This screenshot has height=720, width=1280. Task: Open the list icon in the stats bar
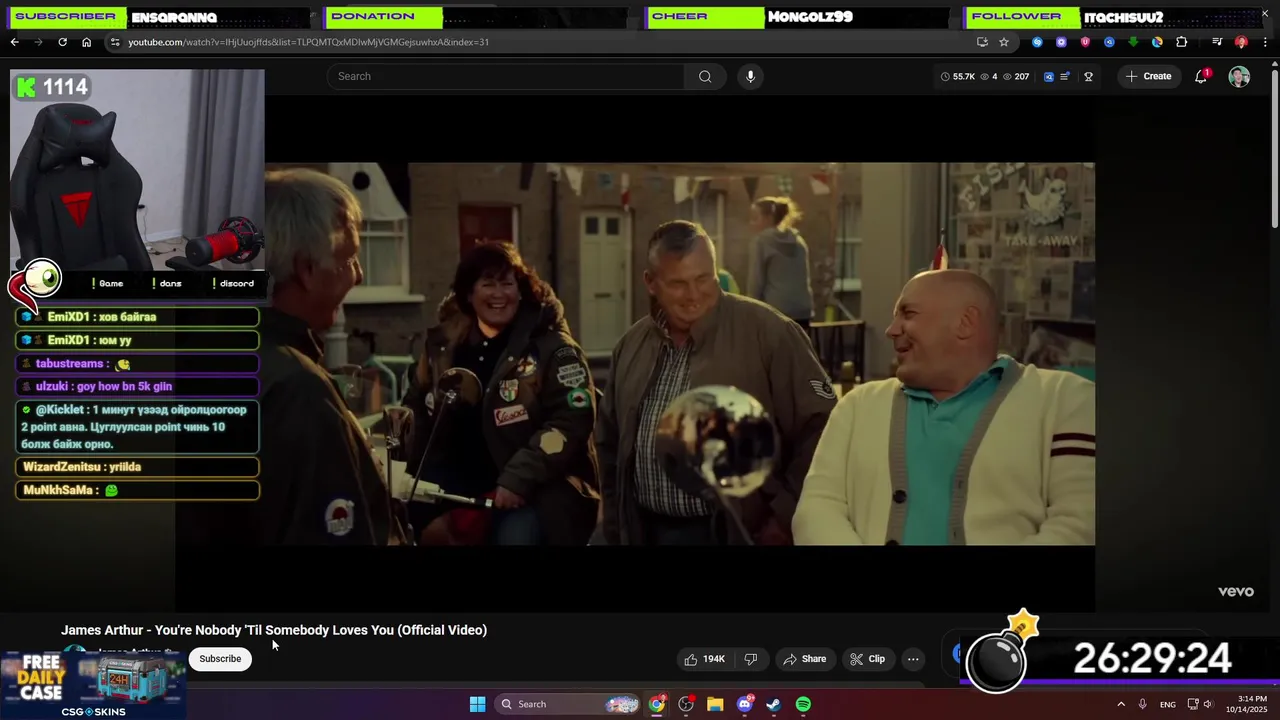(1065, 76)
